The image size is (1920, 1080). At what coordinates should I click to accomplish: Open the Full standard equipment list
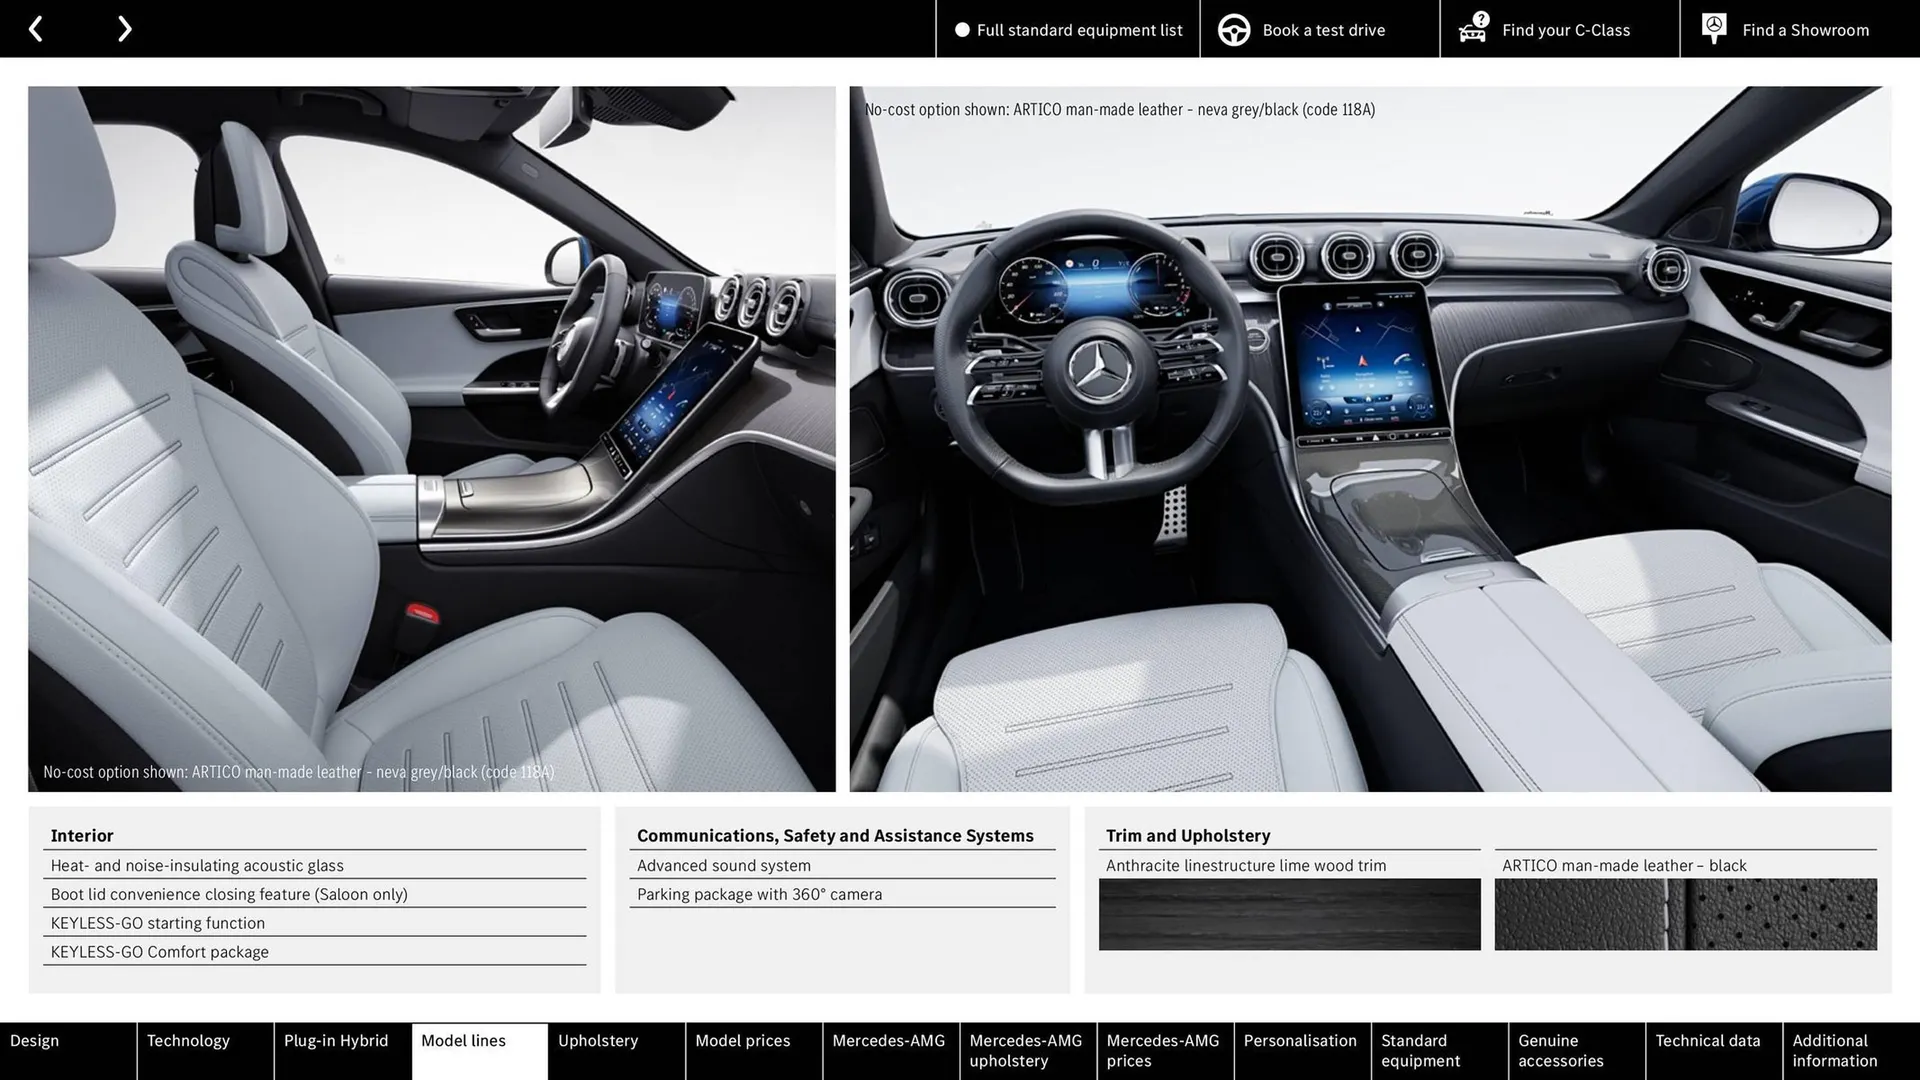tap(1079, 29)
